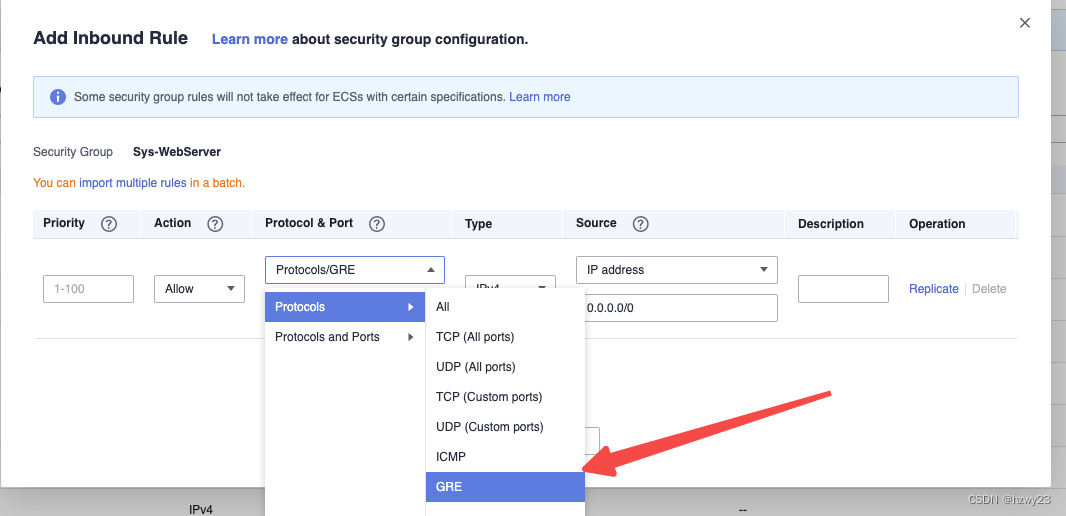Viewport: 1066px width, 516px height.
Task: Click the Protocol & Port help icon
Action: (377, 224)
